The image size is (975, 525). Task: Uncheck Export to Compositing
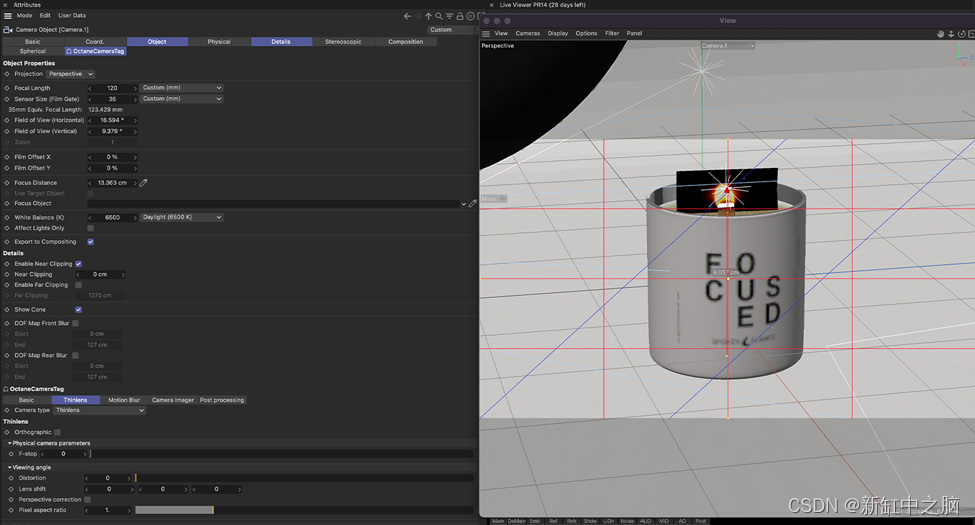tap(91, 242)
